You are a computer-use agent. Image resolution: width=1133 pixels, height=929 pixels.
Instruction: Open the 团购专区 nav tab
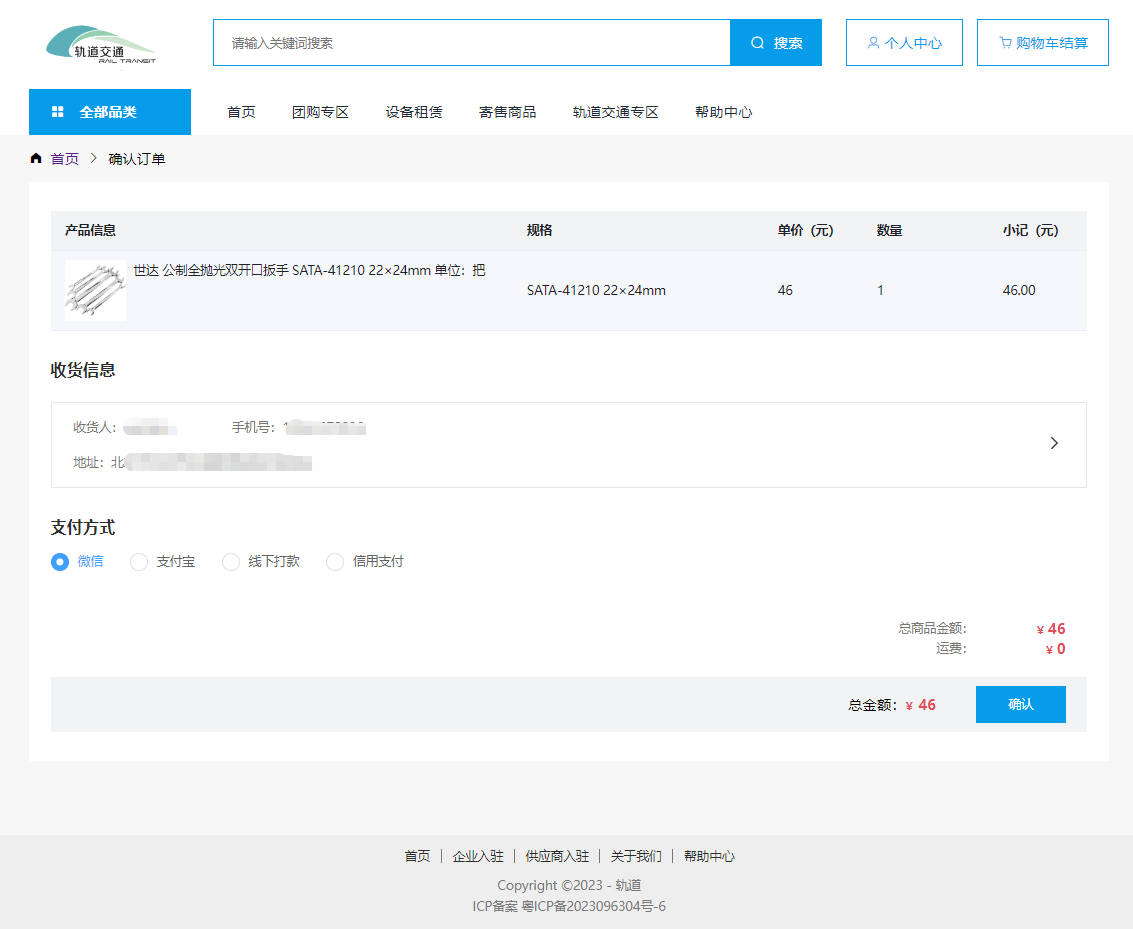click(x=320, y=112)
